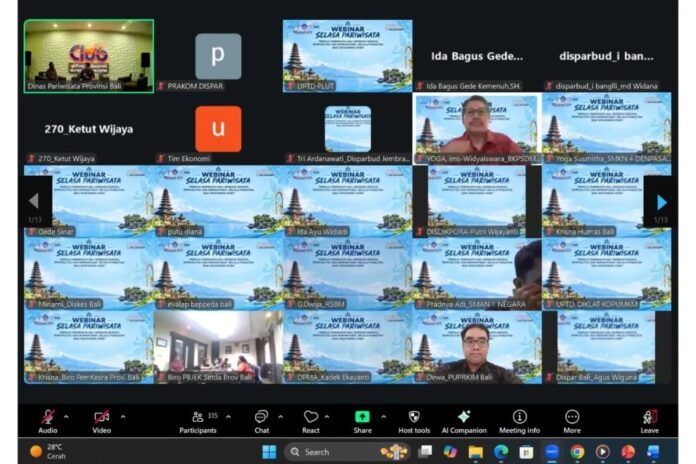Image resolution: width=696 pixels, height=464 pixels.
Task: Select the UPTD PLUT participant tile
Action: point(348,56)
